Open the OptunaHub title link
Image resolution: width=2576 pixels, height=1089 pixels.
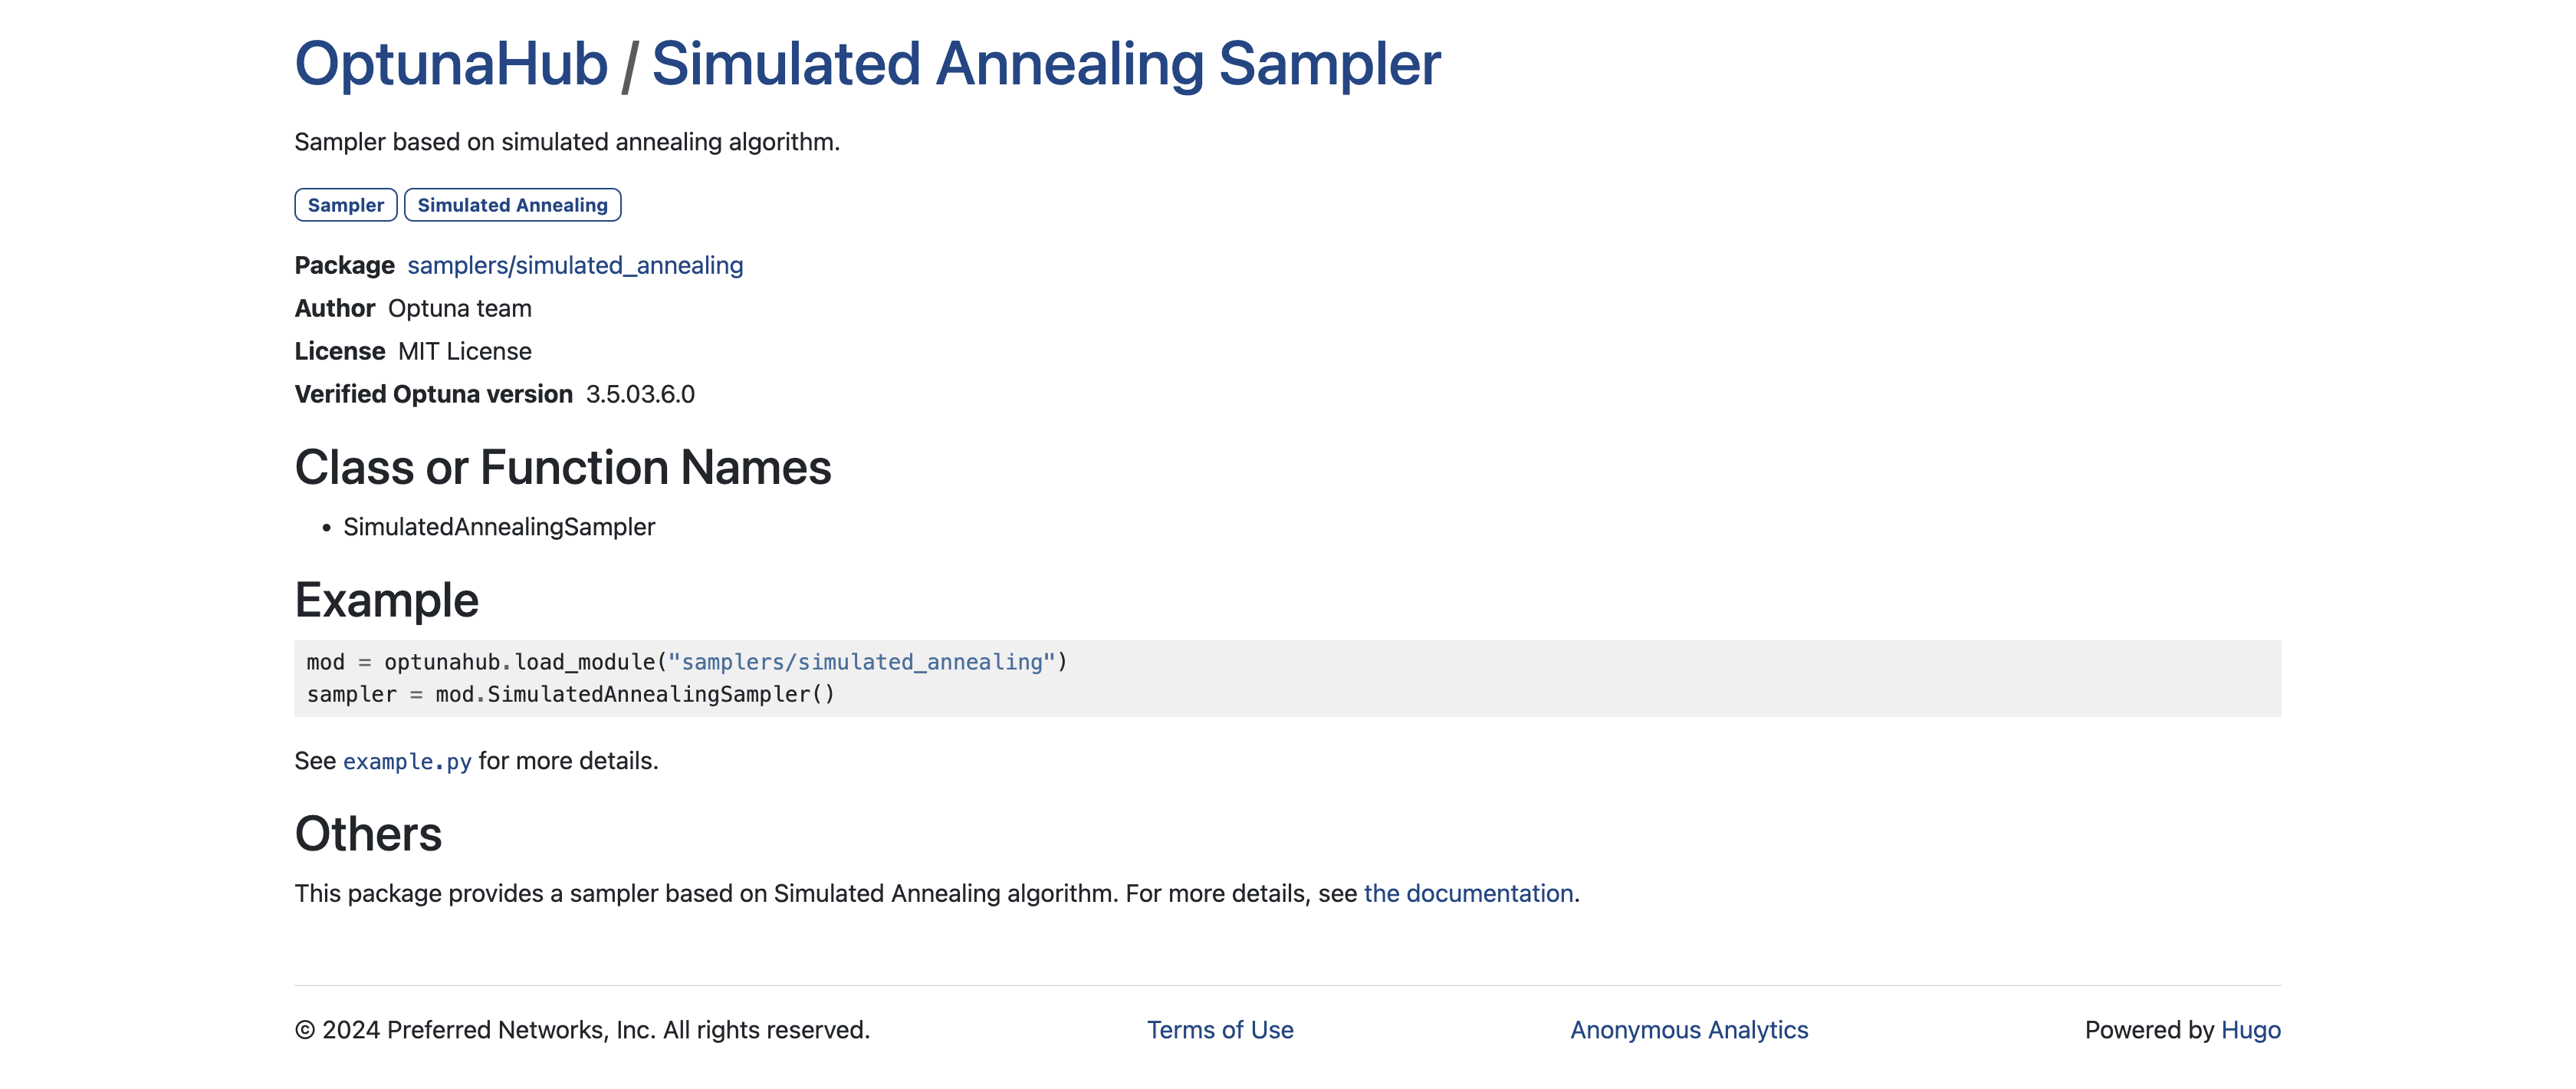click(x=451, y=64)
